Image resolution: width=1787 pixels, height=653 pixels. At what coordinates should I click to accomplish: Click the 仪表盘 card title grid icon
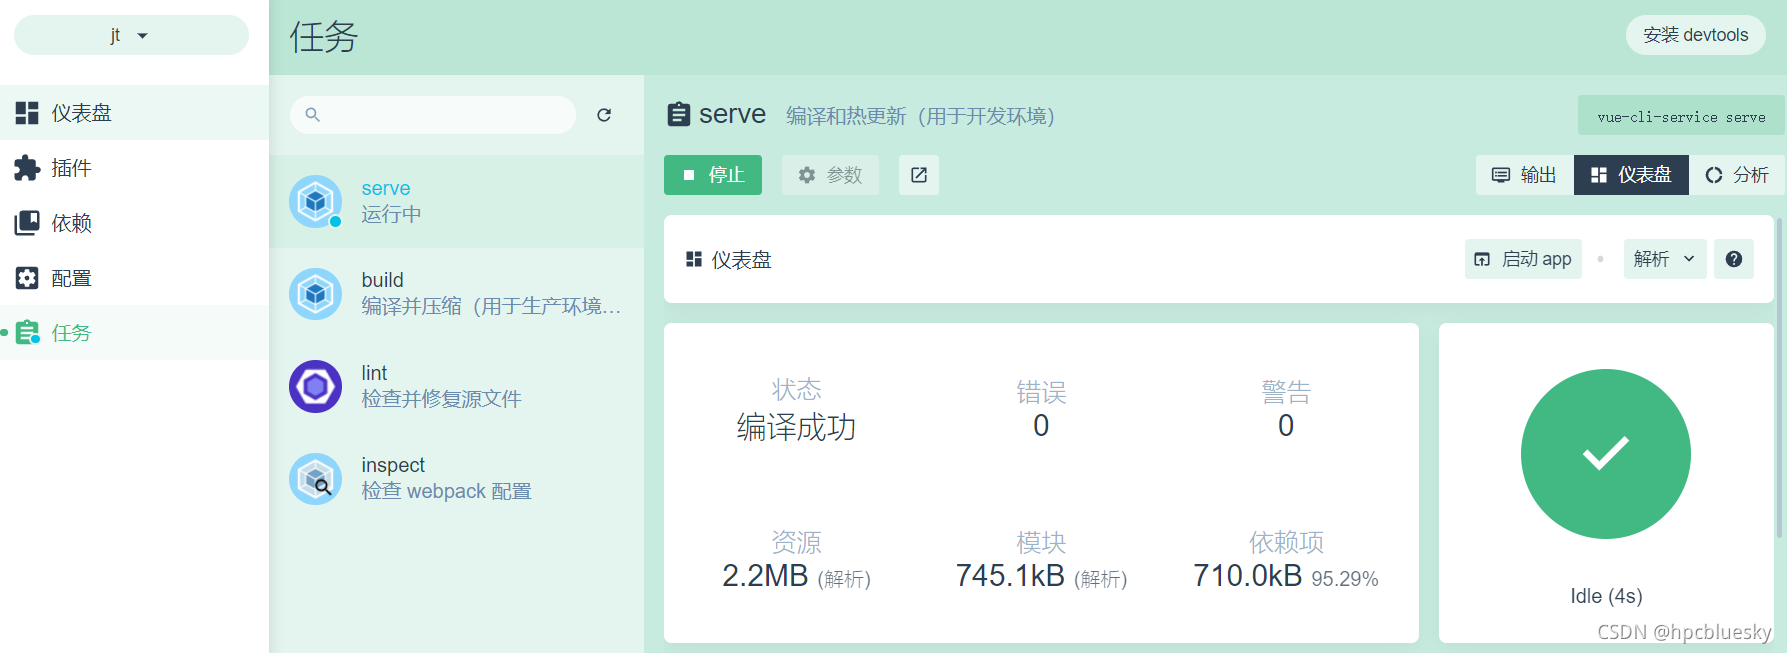coord(694,260)
